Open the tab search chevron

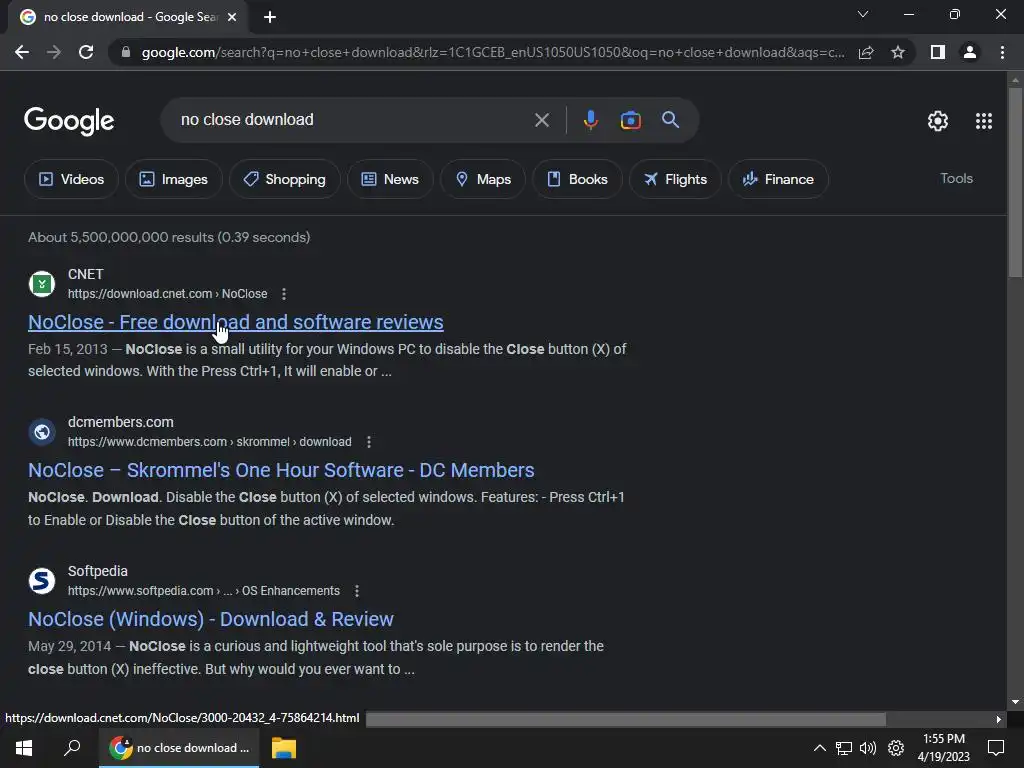click(863, 14)
